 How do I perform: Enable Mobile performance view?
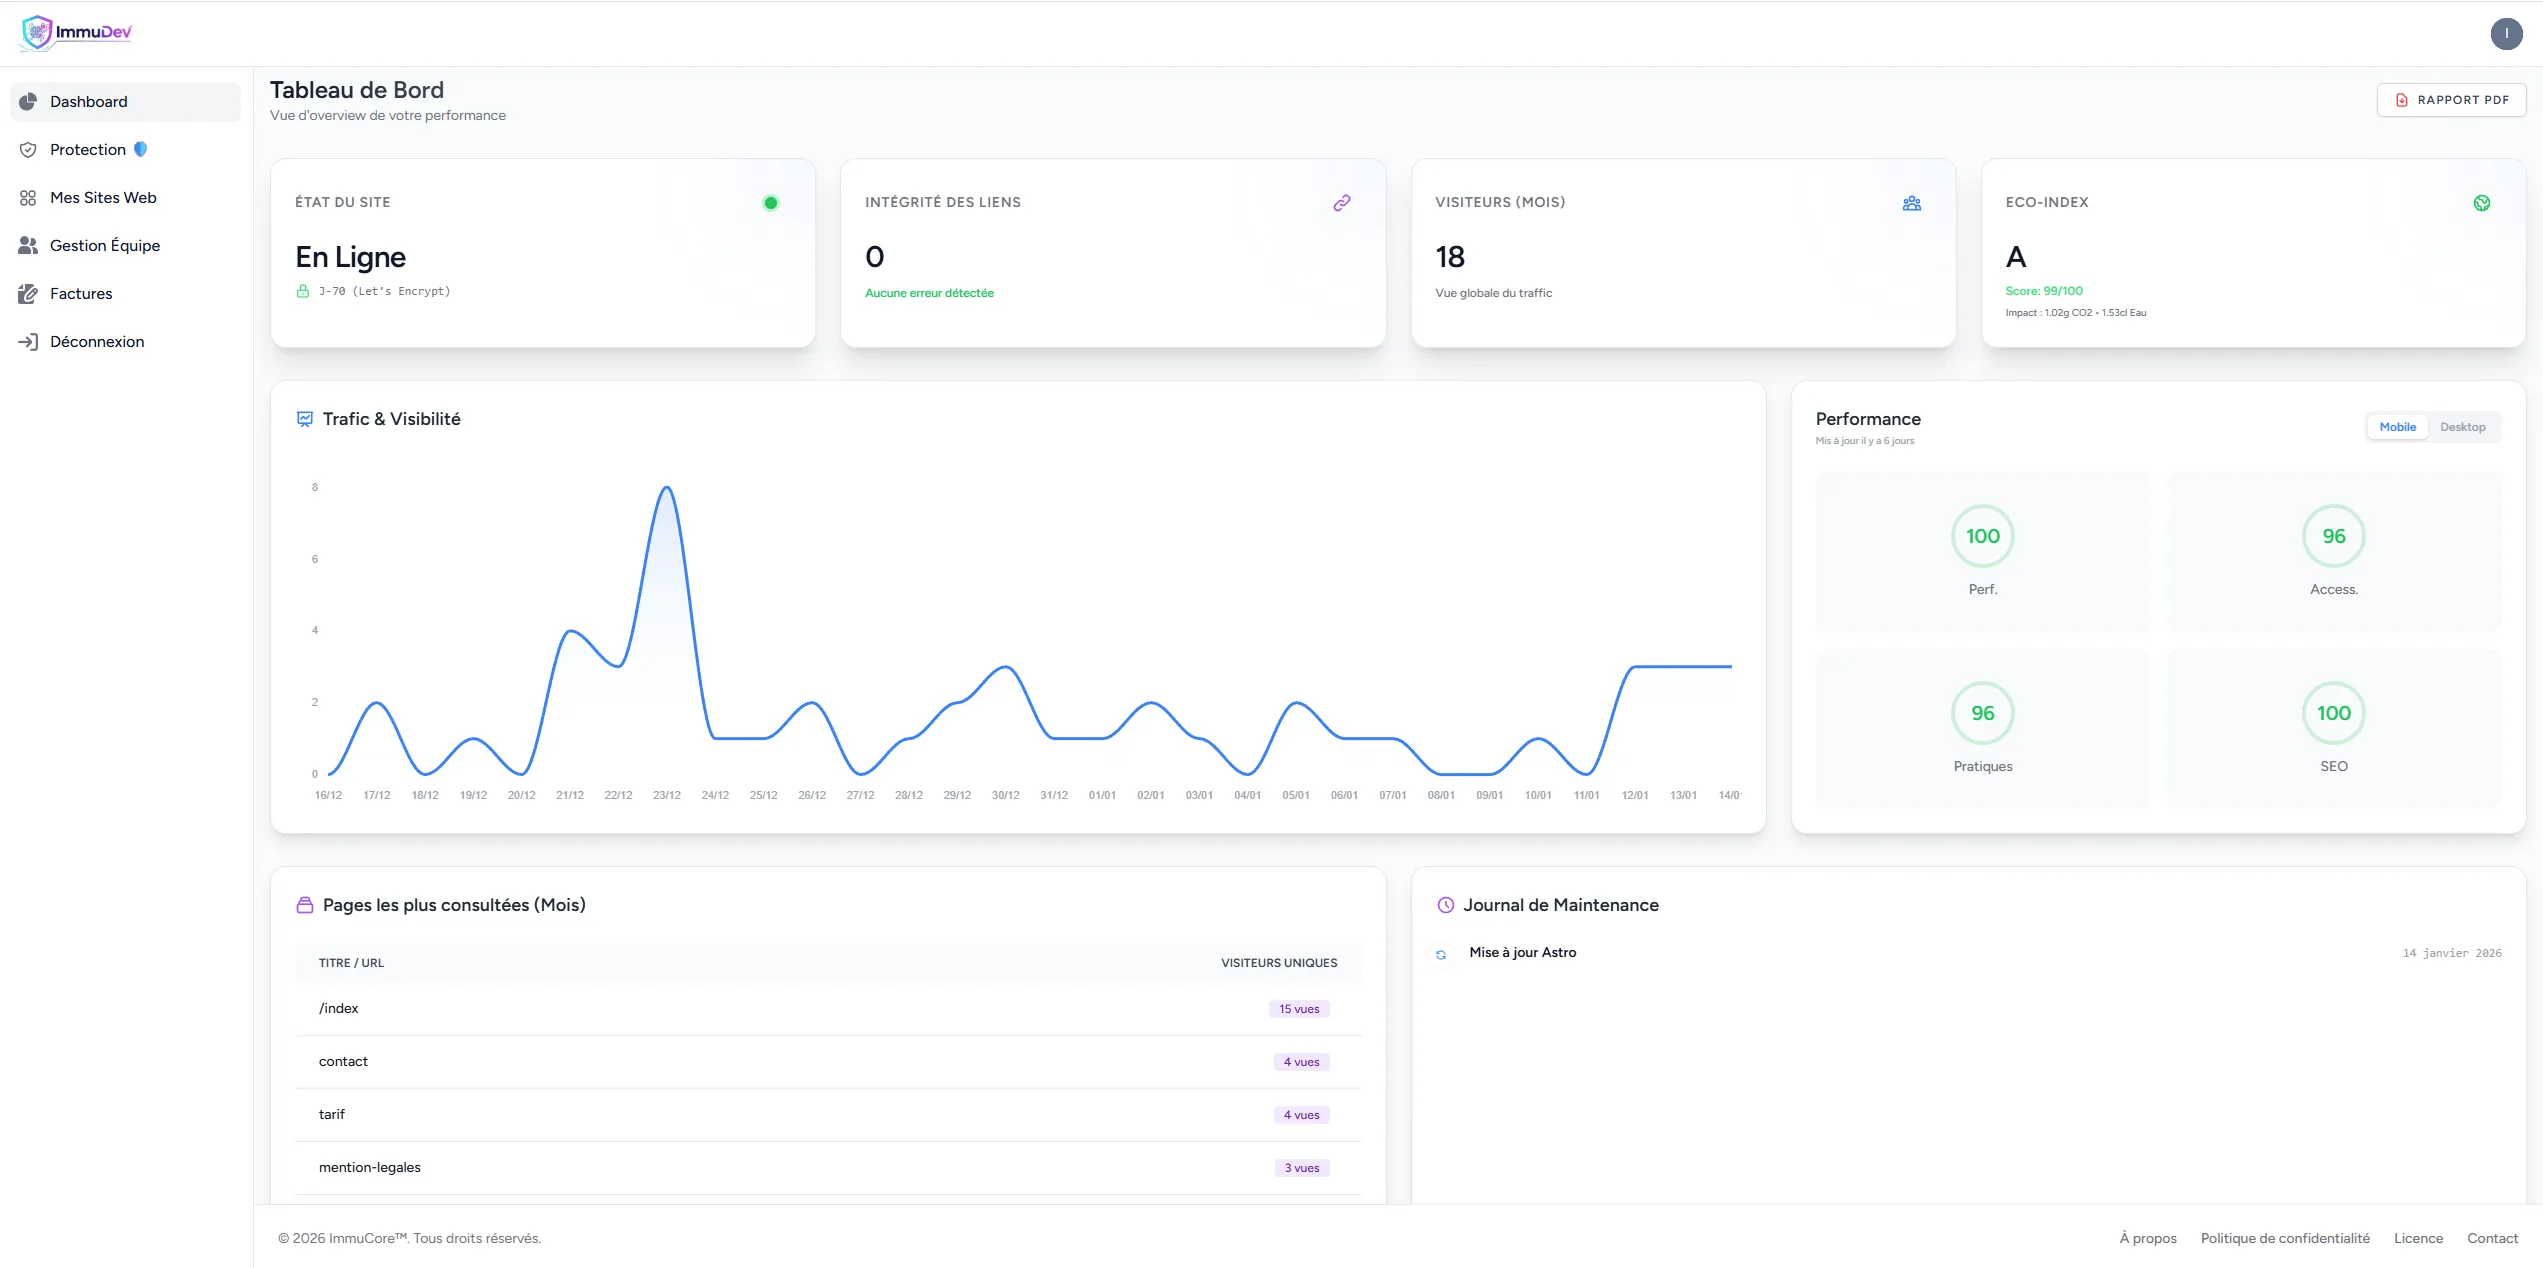point(2397,427)
